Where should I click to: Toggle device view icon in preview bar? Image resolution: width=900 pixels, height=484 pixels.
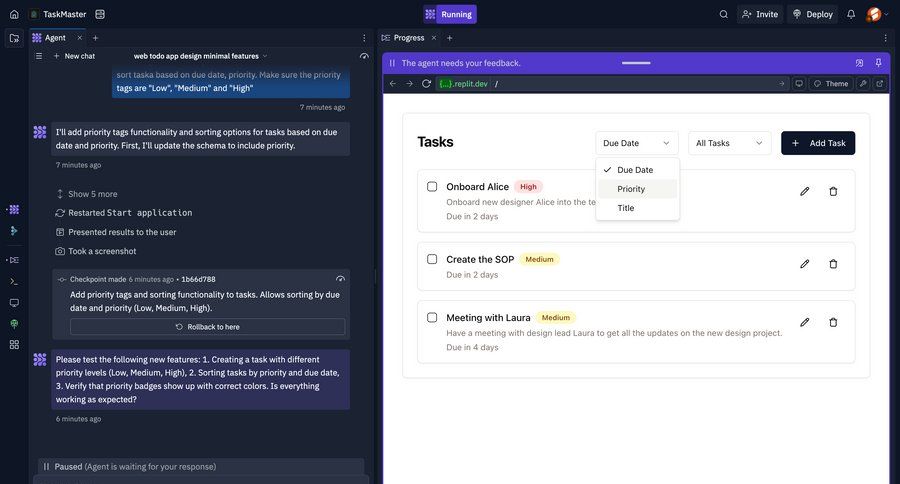[798, 84]
